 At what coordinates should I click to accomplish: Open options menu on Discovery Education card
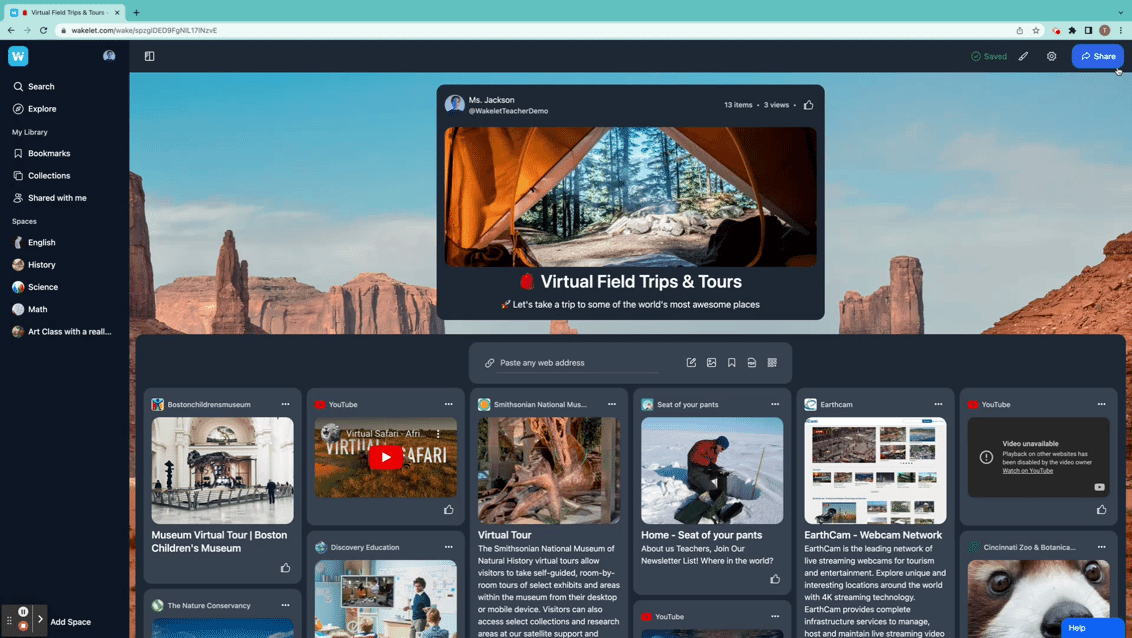(x=448, y=547)
